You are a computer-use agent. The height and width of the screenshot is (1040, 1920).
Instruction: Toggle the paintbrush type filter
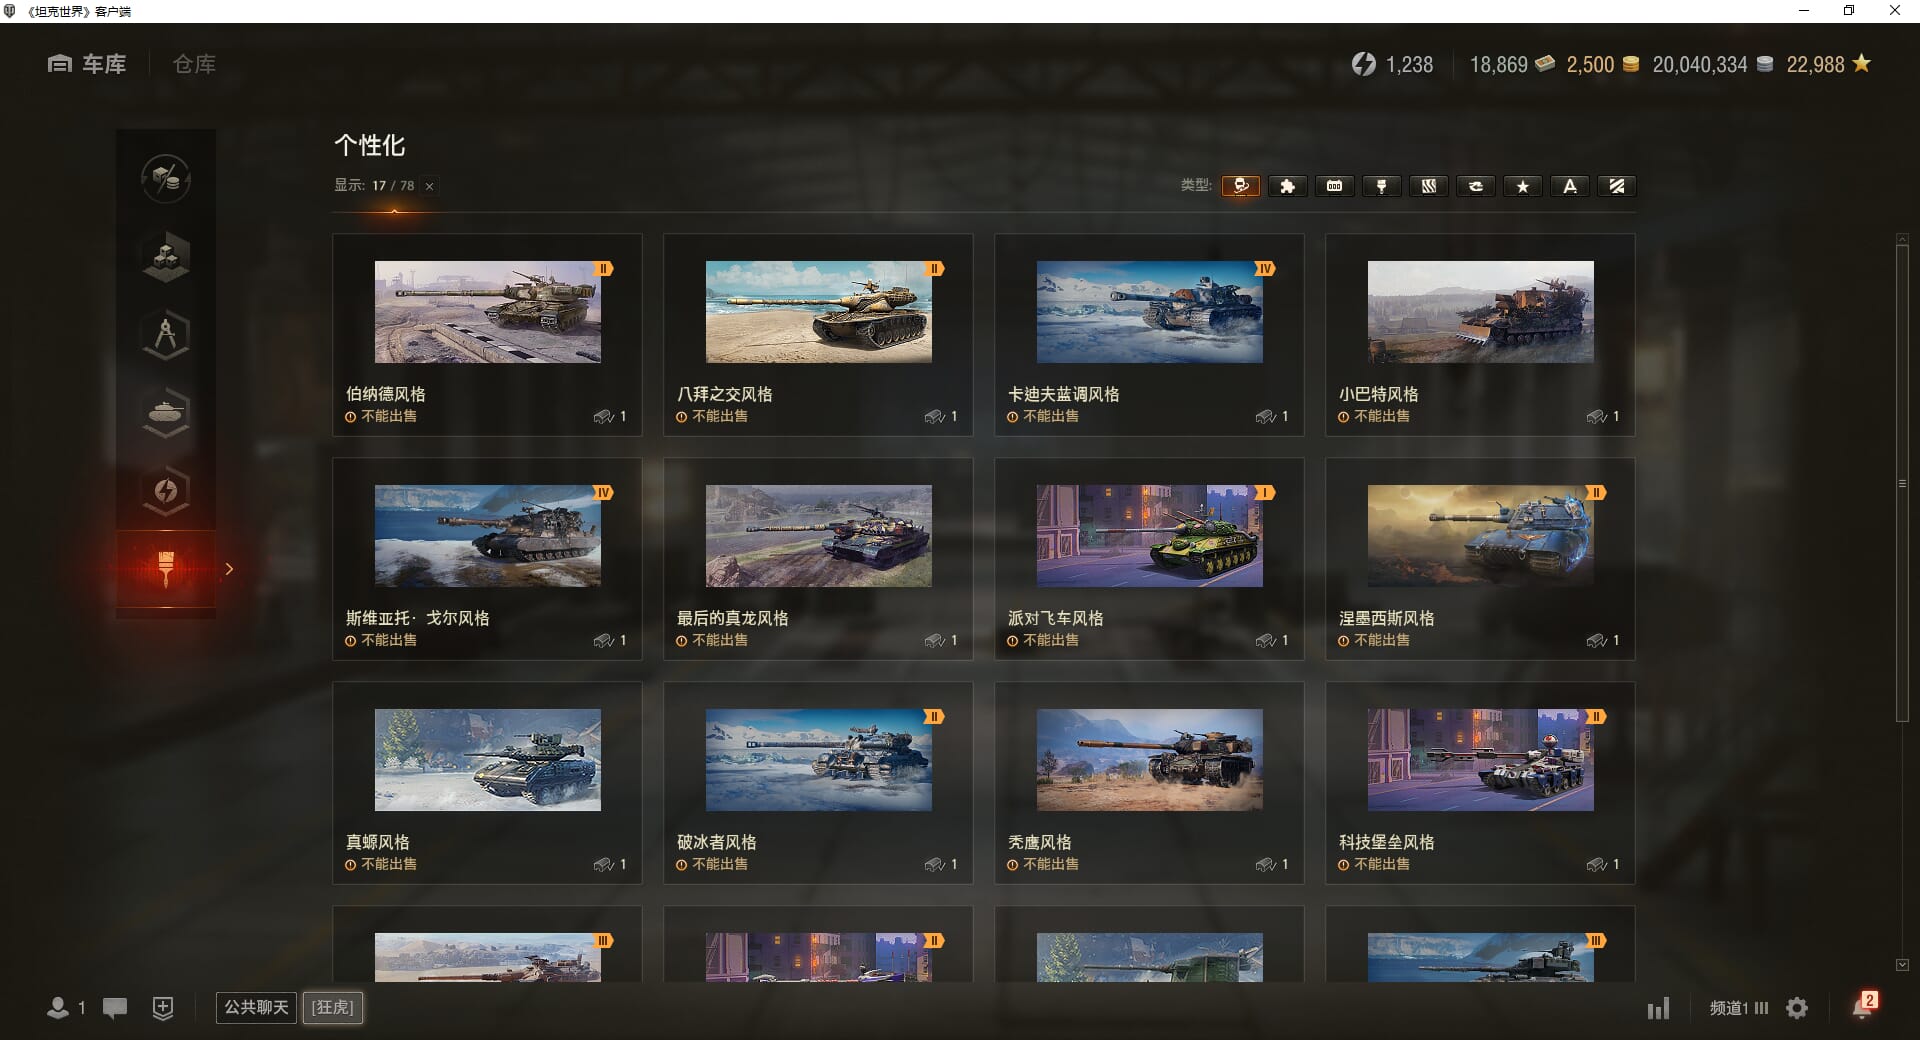[1381, 186]
